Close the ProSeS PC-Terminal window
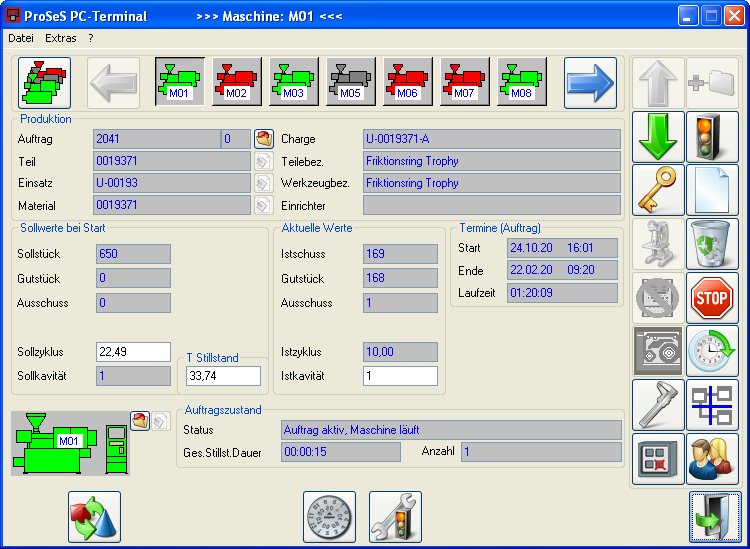 [x=734, y=16]
